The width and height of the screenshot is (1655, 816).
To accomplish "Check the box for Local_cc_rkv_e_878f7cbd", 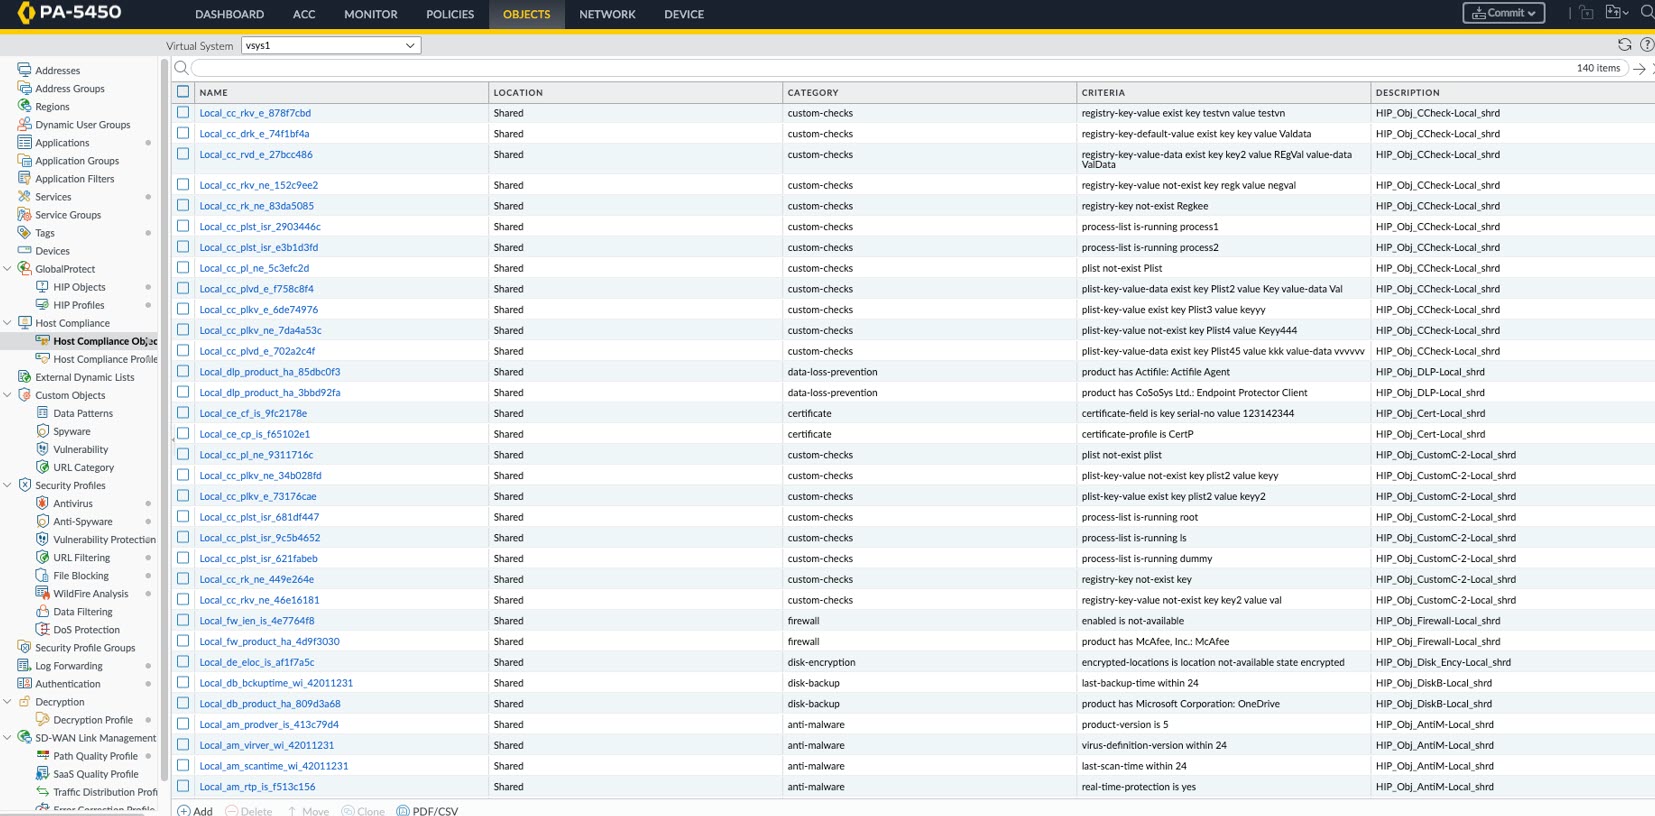I will coord(183,113).
